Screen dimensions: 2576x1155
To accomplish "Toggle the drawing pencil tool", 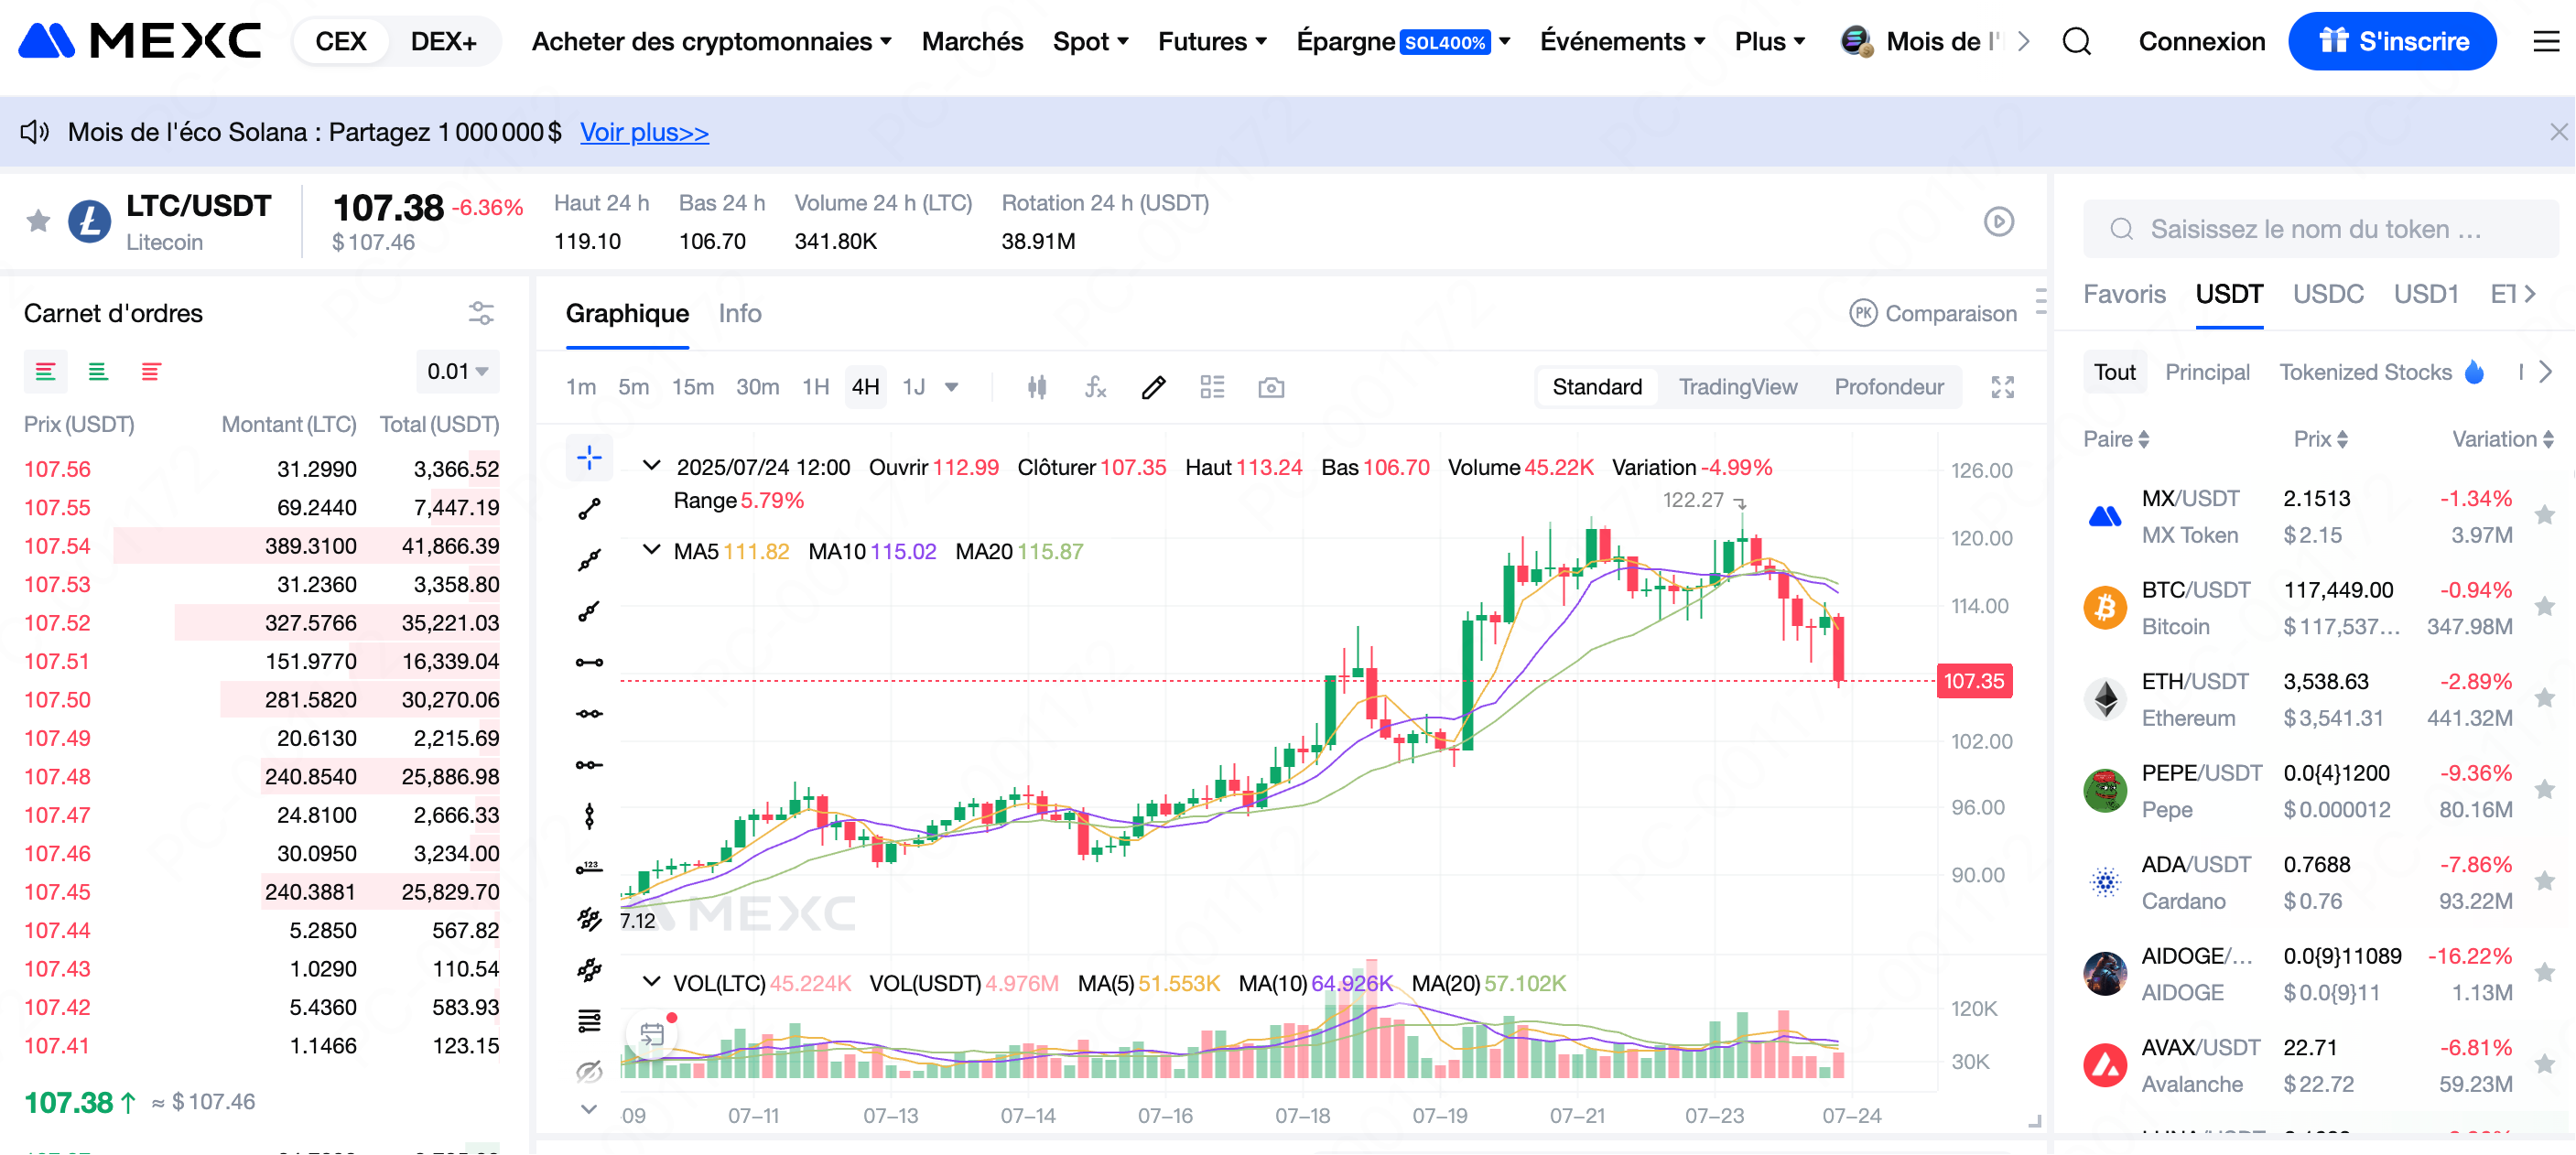I will [x=1153, y=387].
